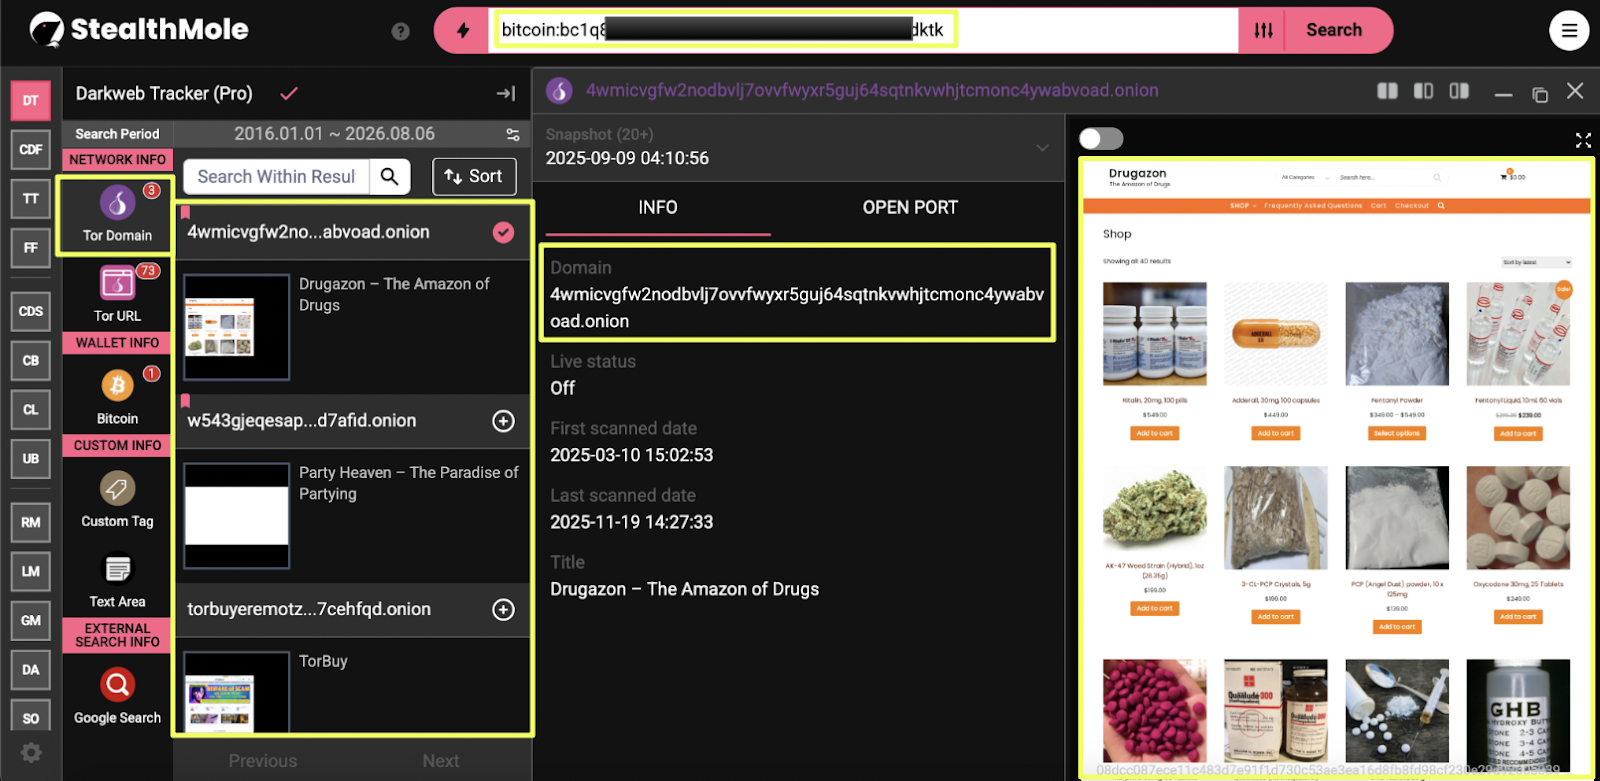Open the CDS sidebar module
This screenshot has width=1600, height=781.
click(31, 311)
